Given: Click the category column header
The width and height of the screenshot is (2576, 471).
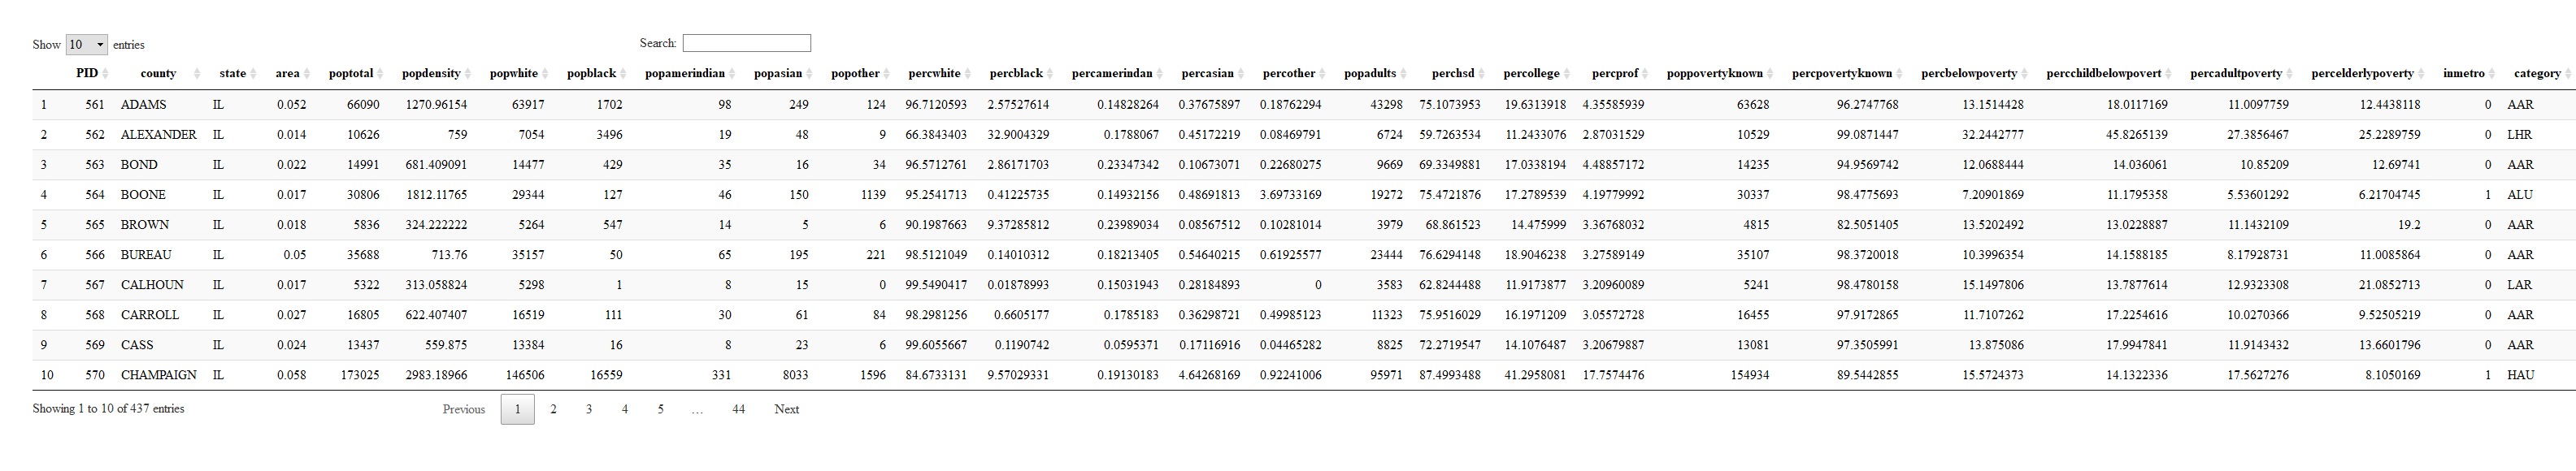Looking at the screenshot, I should point(2536,74).
